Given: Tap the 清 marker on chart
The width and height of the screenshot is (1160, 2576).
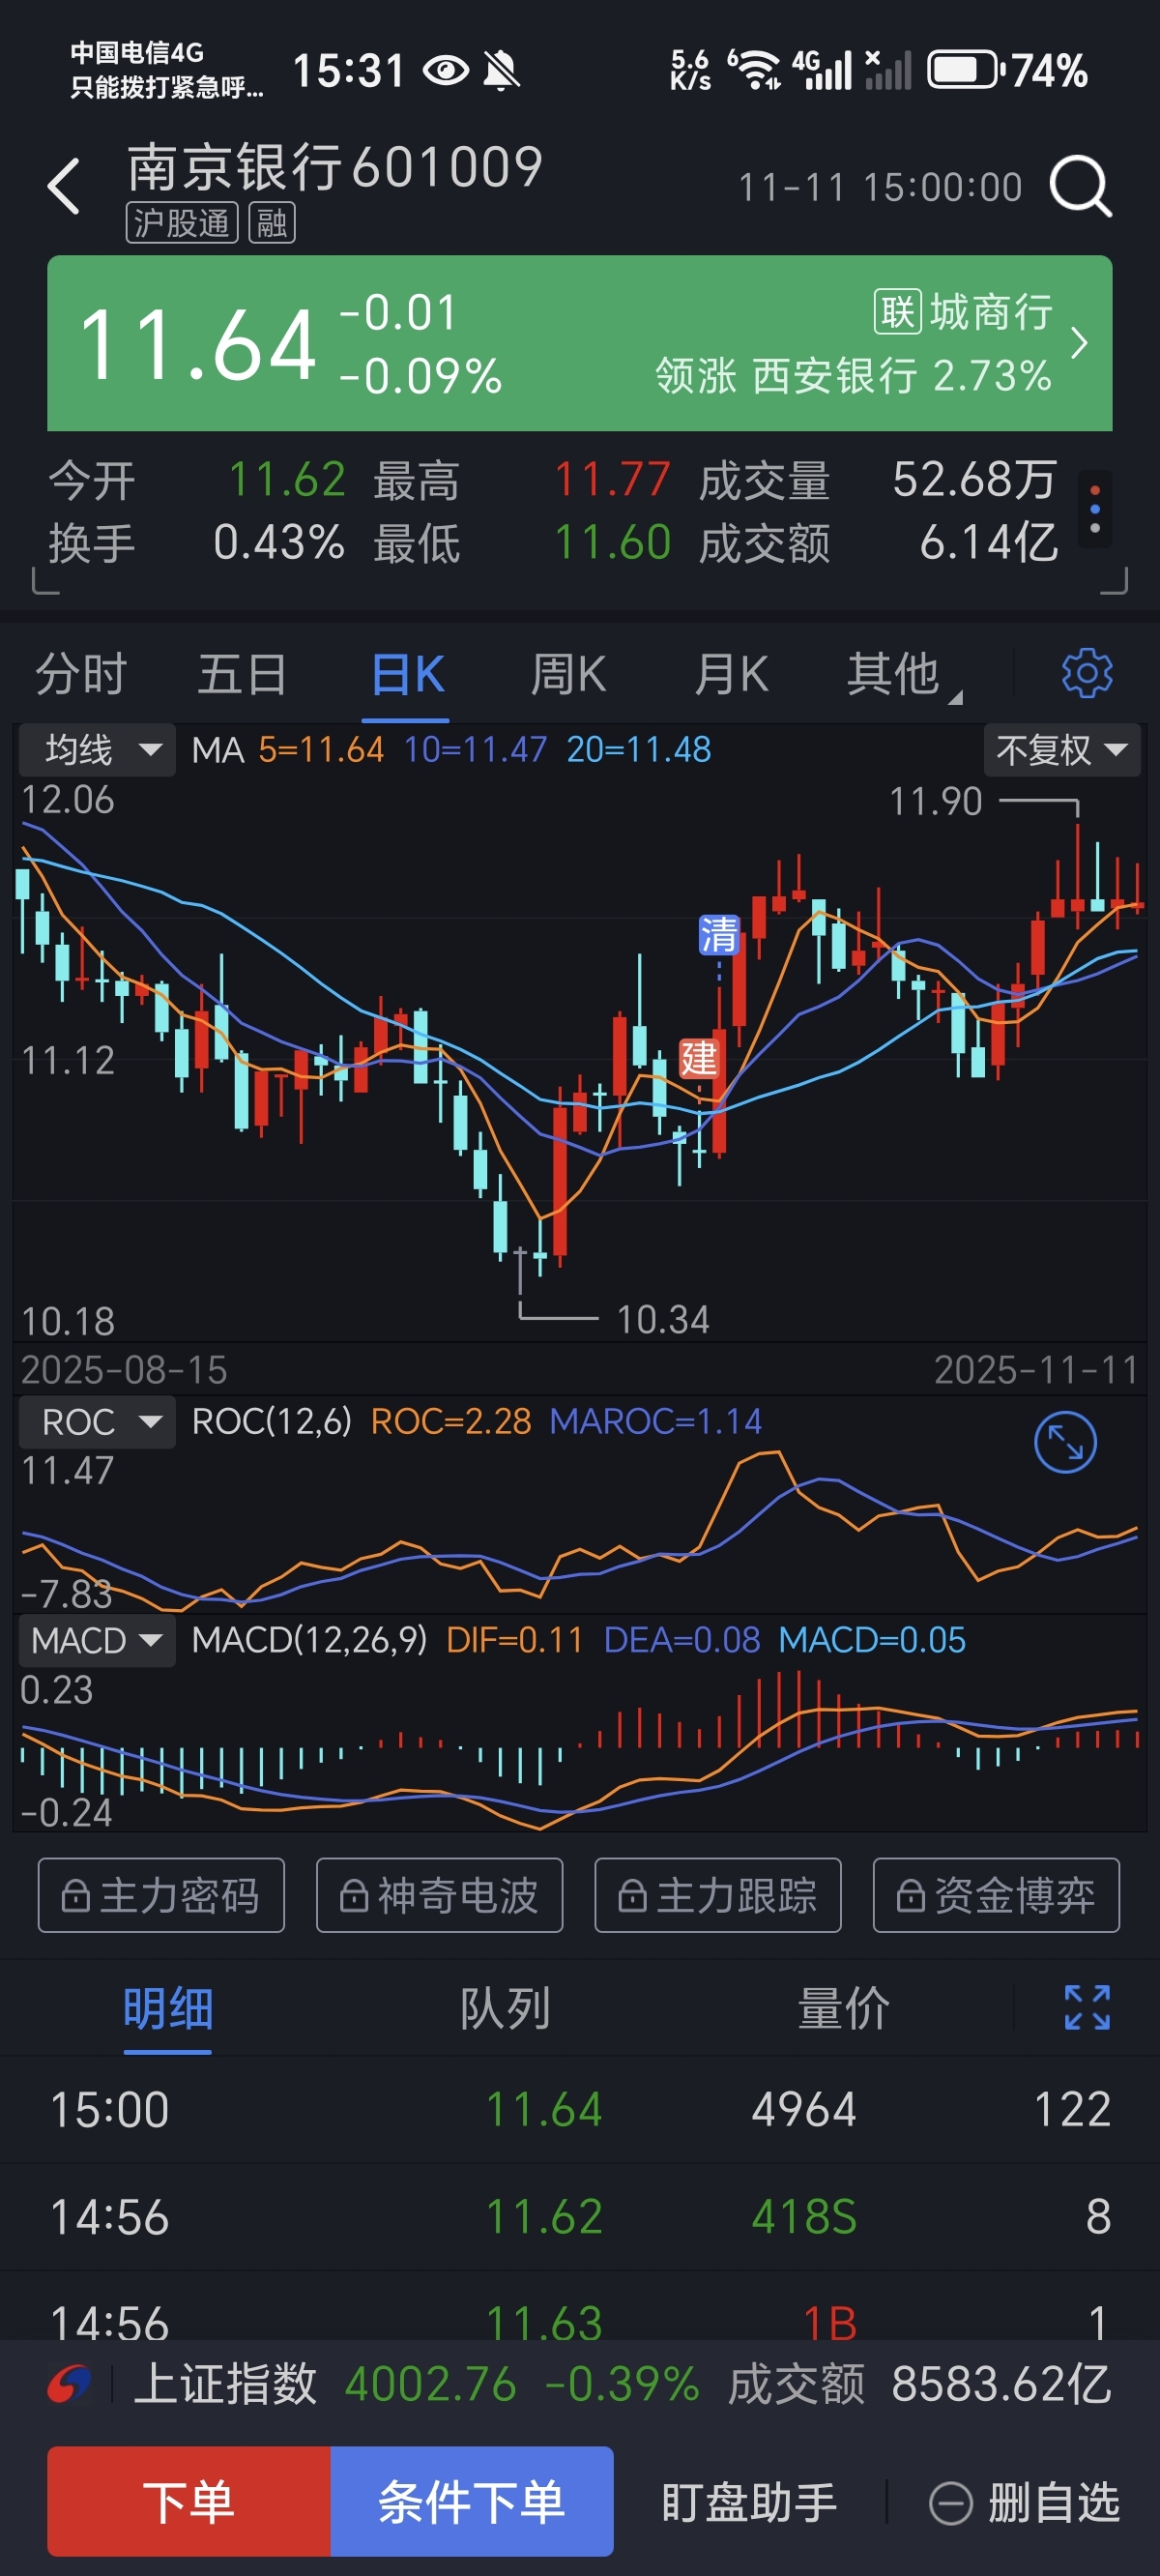Looking at the screenshot, I should tap(719, 935).
